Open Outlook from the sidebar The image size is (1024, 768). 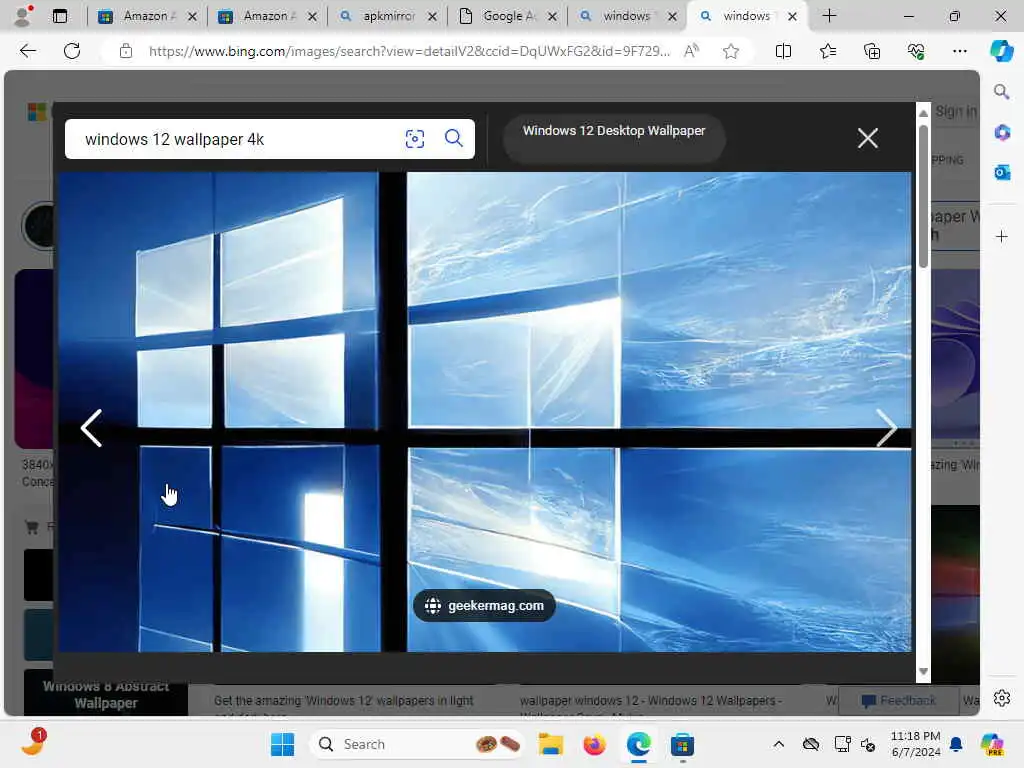(1002, 172)
